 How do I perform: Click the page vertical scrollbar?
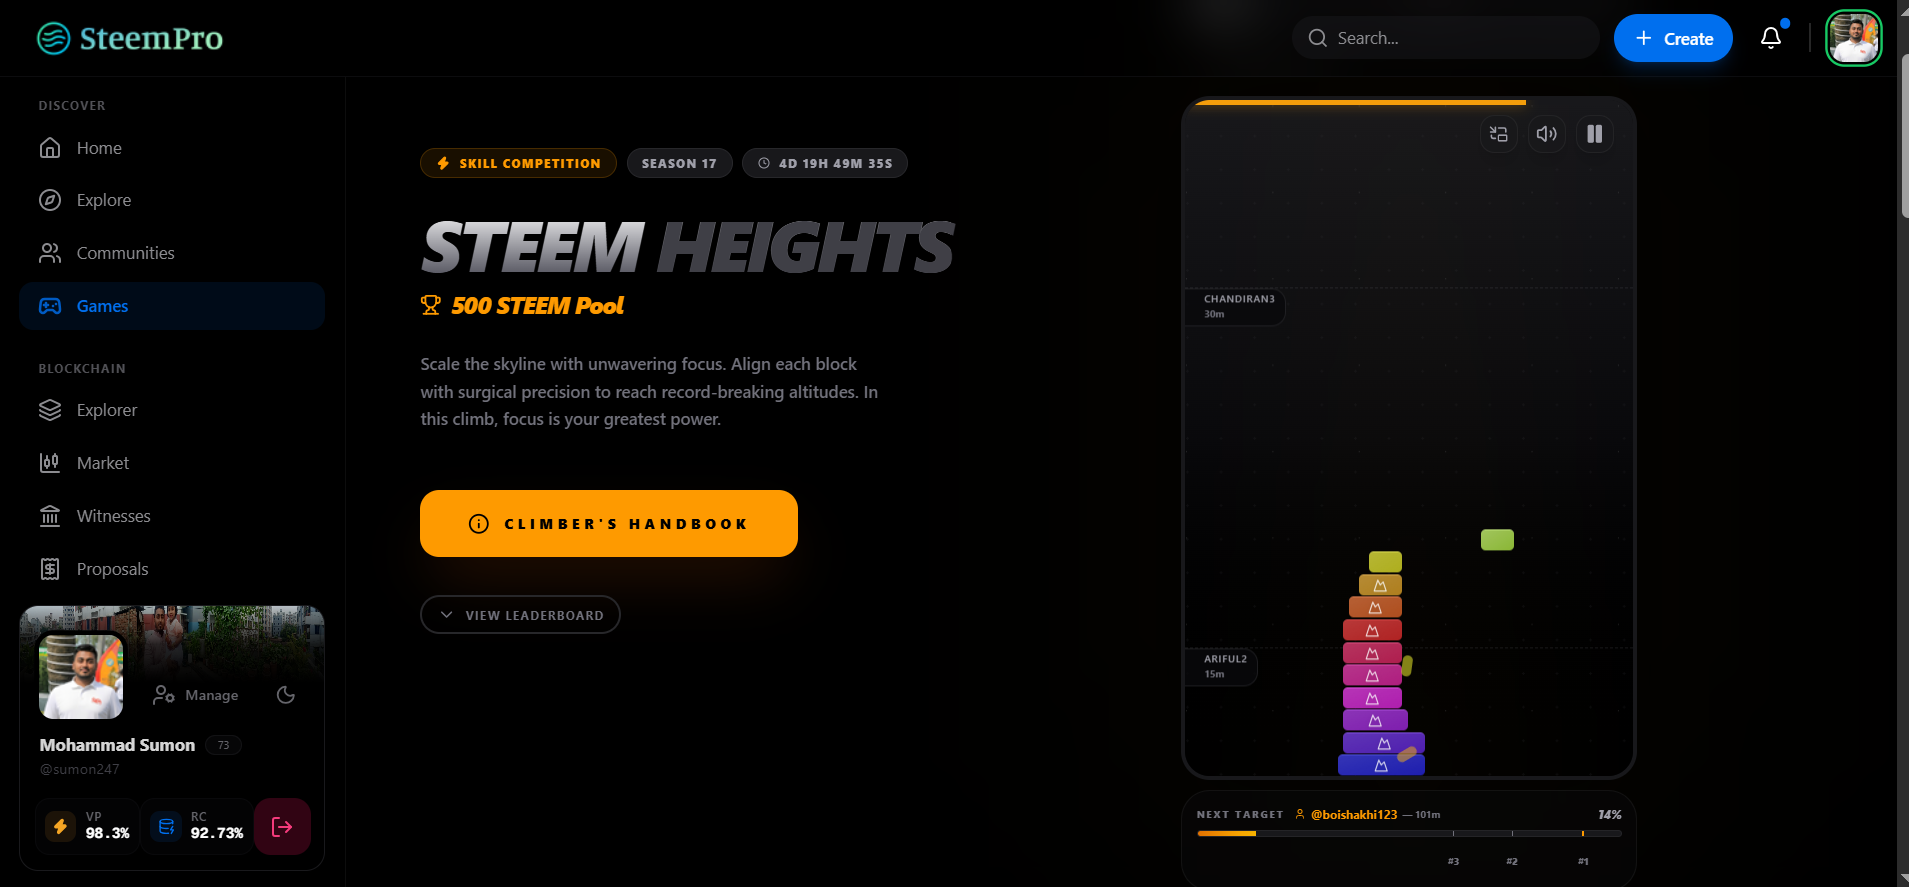tap(1903, 135)
